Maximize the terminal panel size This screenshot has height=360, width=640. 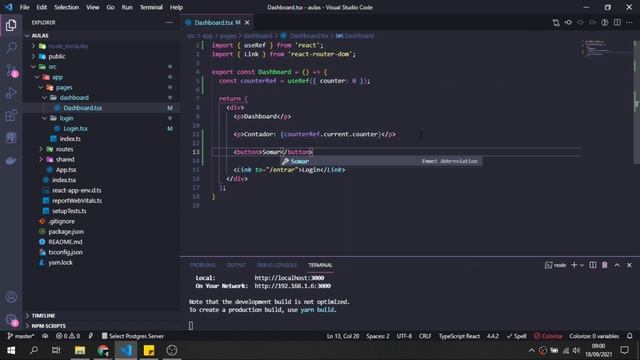pos(617,265)
